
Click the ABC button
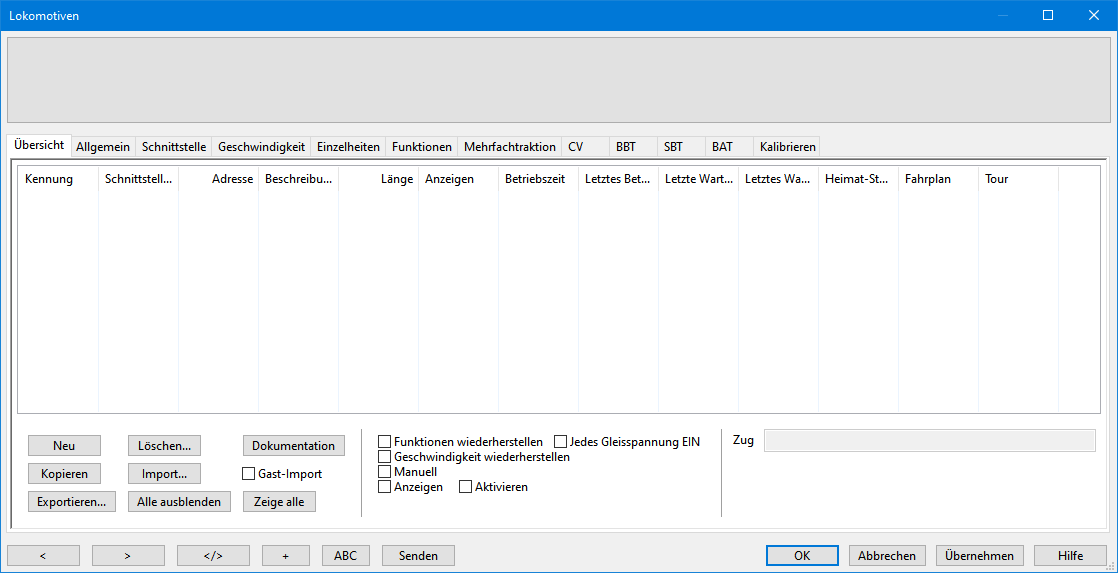[x=346, y=556]
